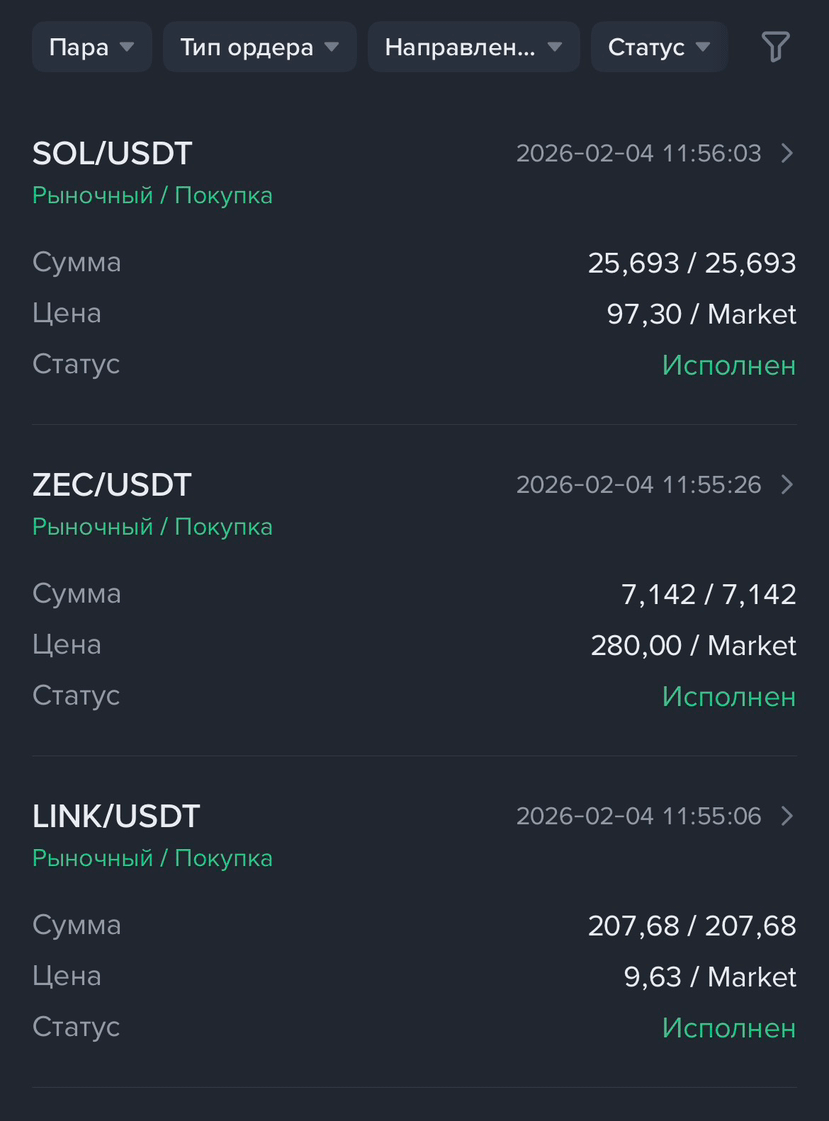Tap the LINK sum 207,68 / 207,68

[x=692, y=926]
